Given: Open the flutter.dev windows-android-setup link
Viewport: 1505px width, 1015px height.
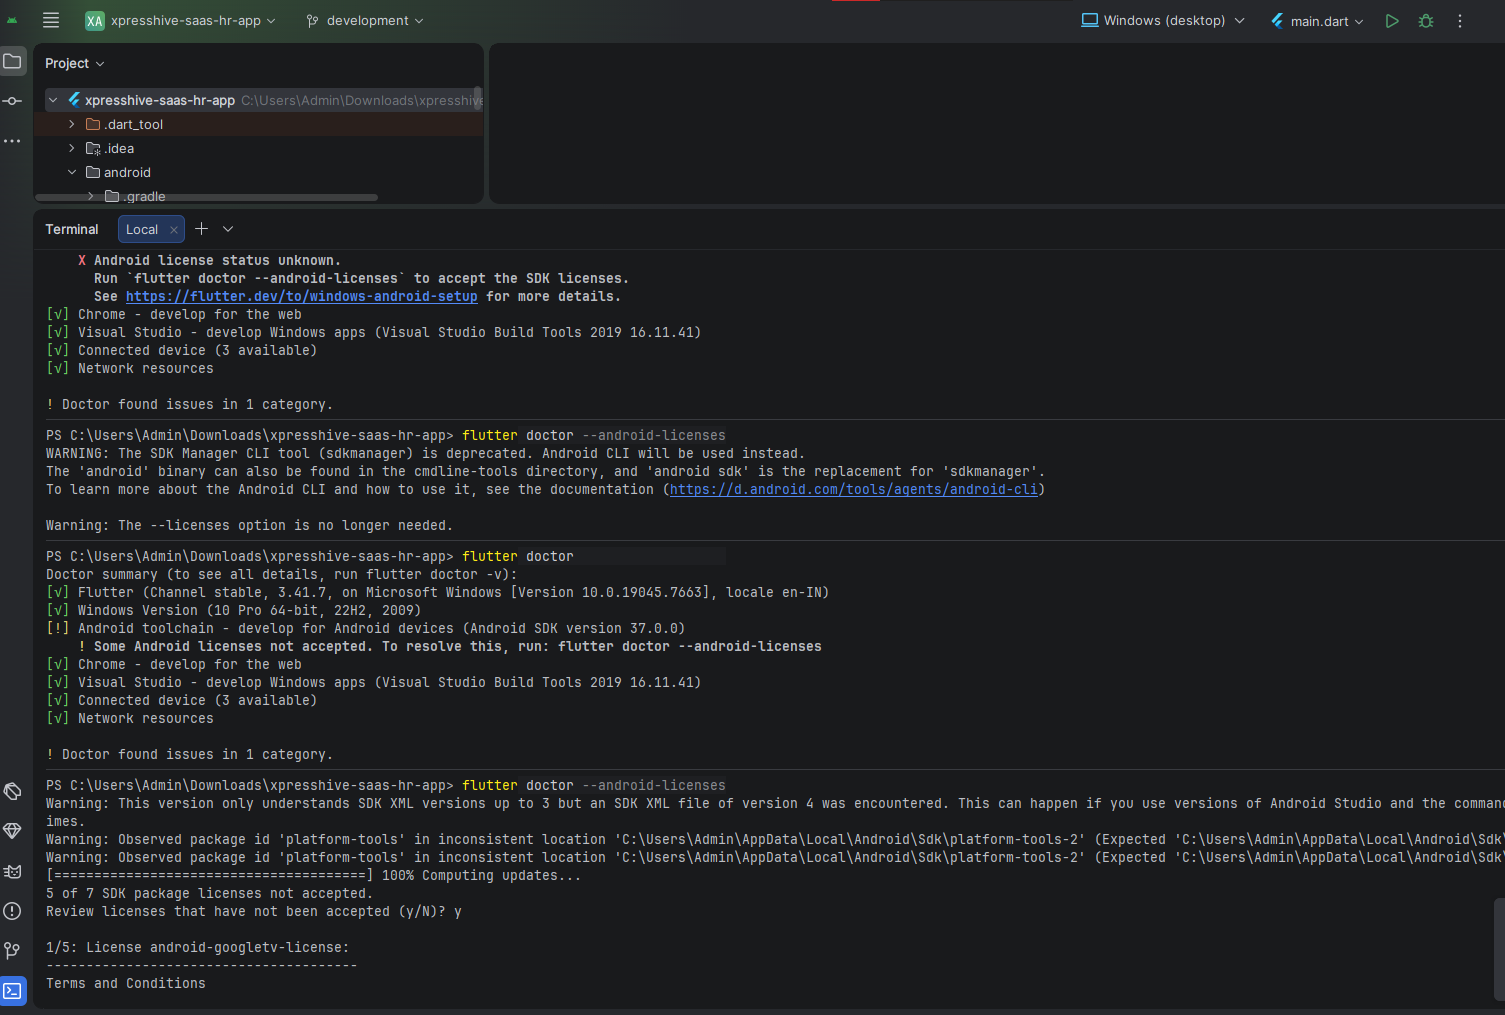Looking at the screenshot, I should (x=301, y=297).
